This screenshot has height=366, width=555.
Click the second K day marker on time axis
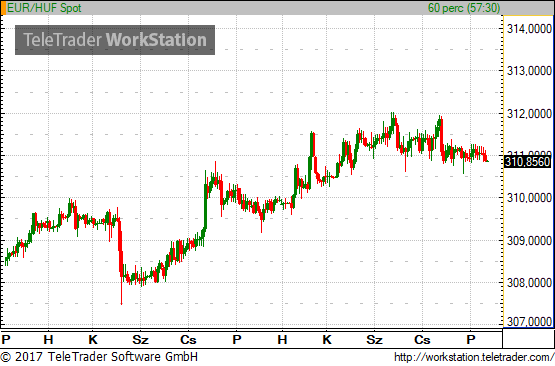tap(327, 340)
